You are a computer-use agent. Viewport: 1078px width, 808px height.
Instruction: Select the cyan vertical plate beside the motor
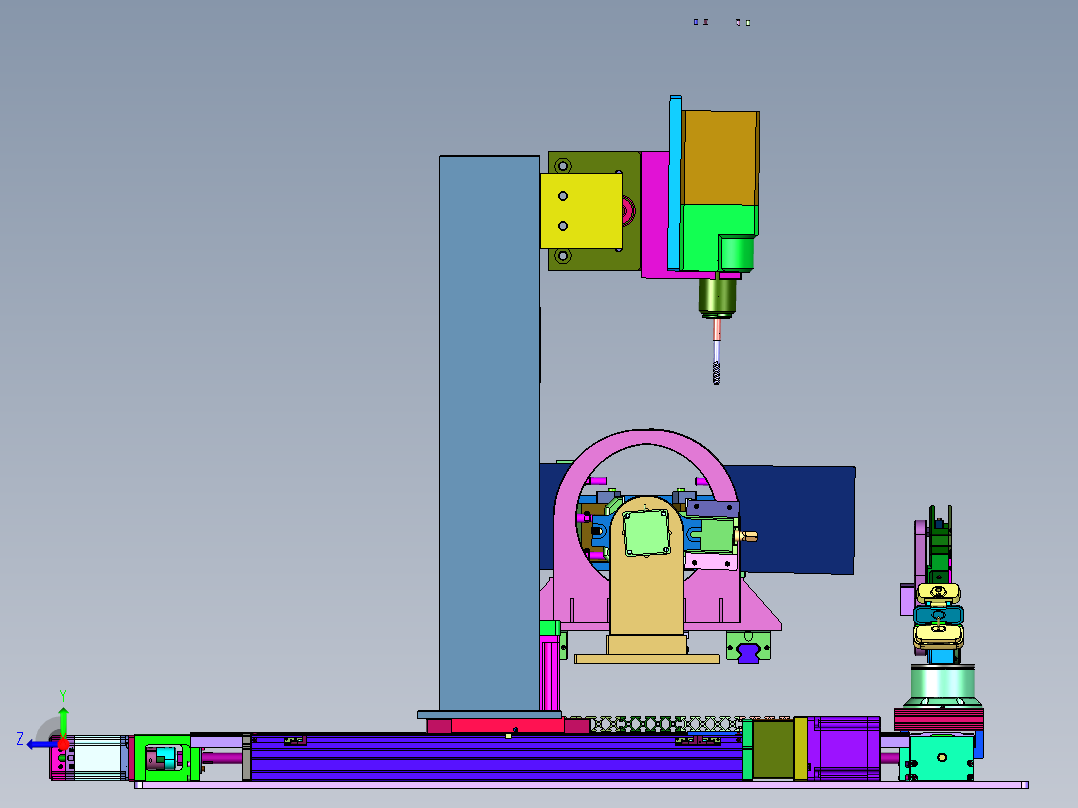pyautogui.click(x=675, y=182)
